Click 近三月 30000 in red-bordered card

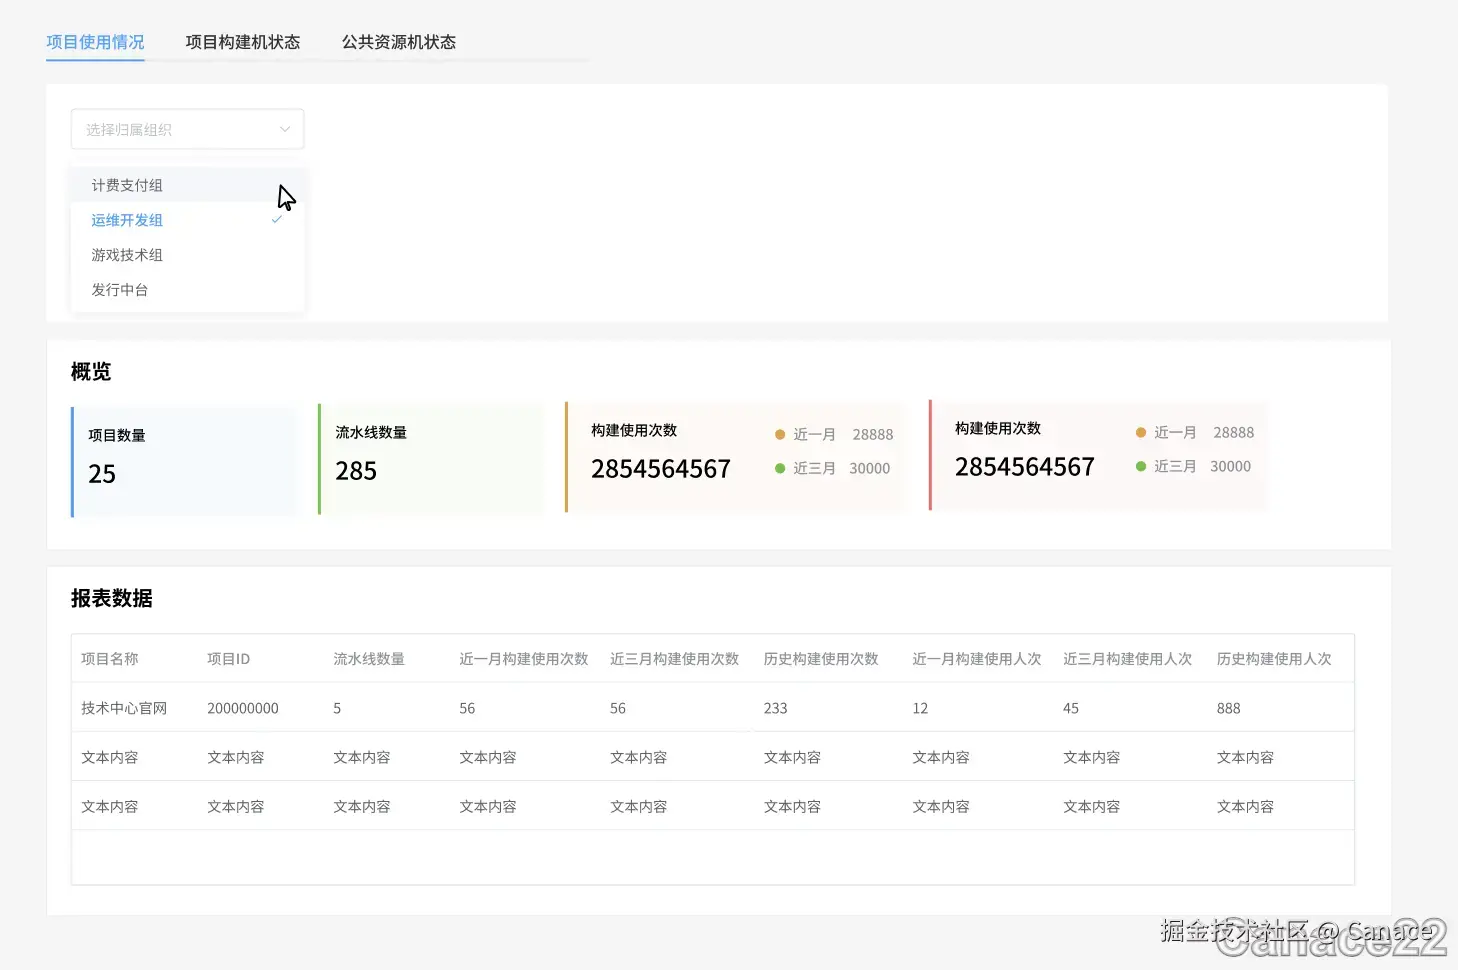(x=1193, y=466)
